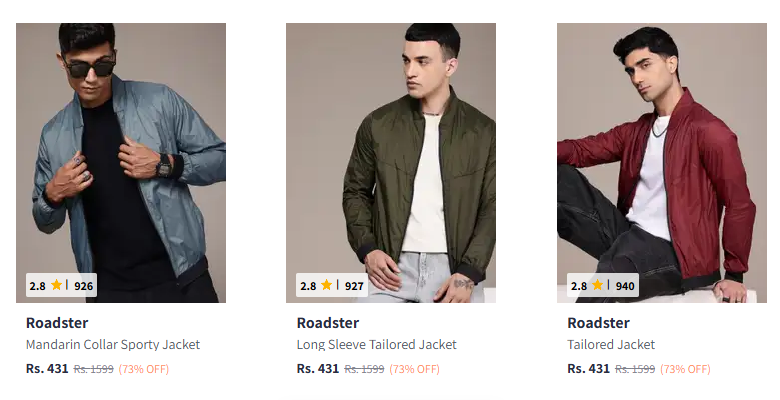Open the maroon Tailored Jacket photo
The width and height of the screenshot is (780, 400).
(x=662, y=150)
